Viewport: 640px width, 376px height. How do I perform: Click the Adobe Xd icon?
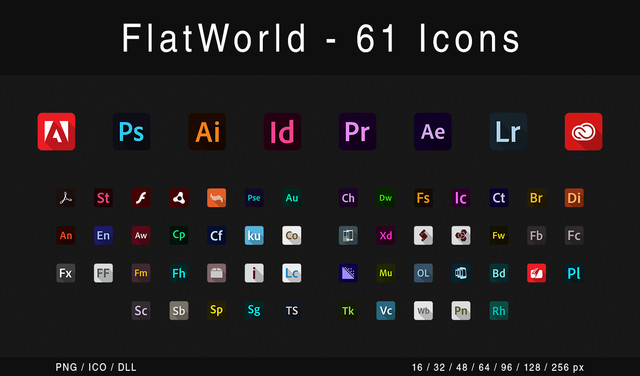386,235
